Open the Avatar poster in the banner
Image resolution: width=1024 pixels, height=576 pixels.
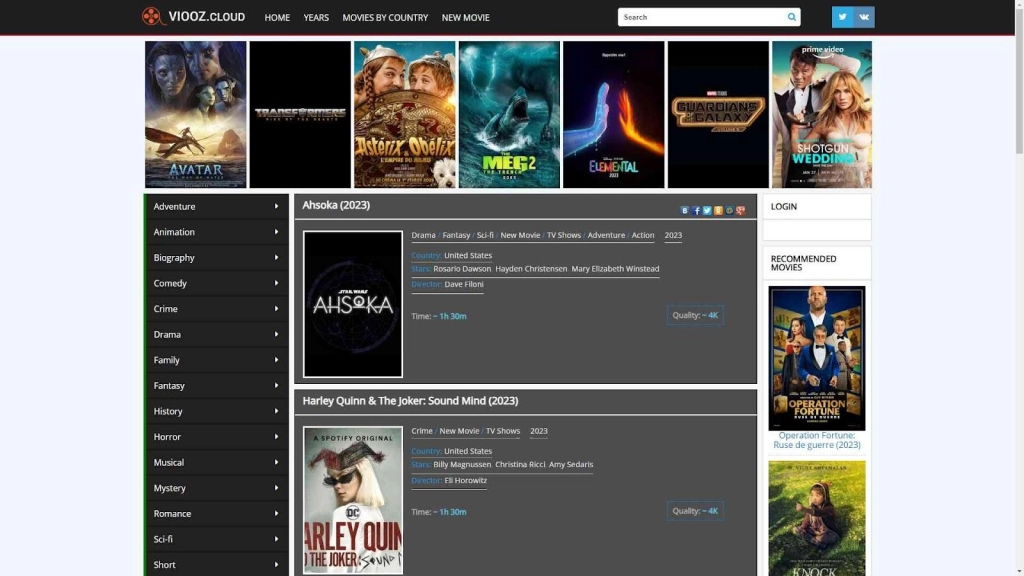click(x=196, y=114)
